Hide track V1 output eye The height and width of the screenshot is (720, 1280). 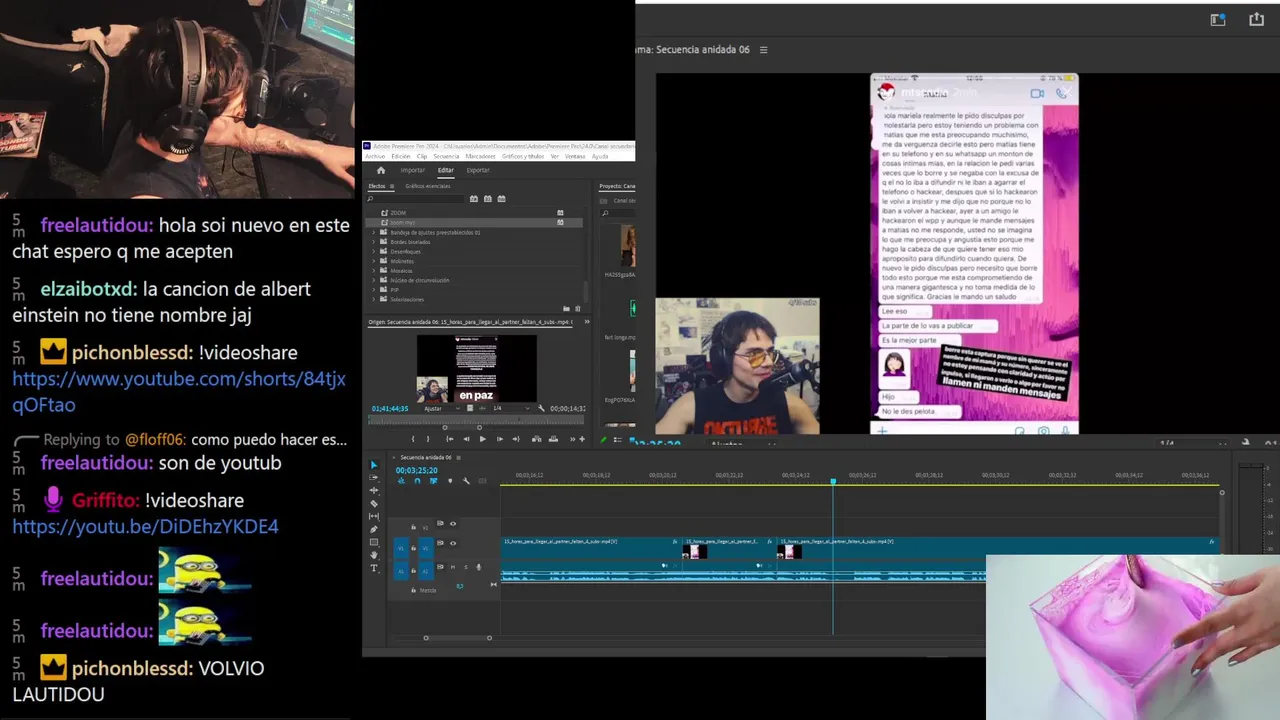point(453,543)
